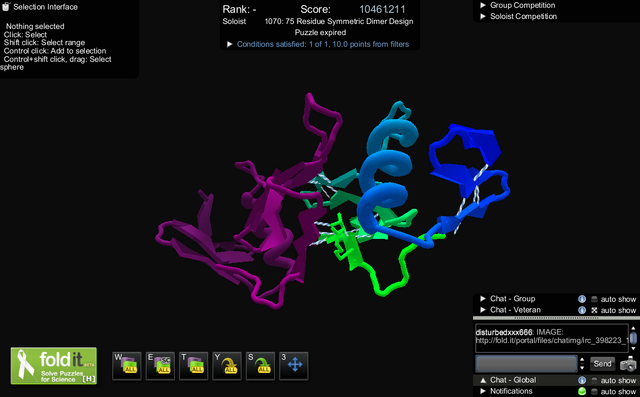Click the Wiggle All tool (W)
The image size is (640, 397).
(x=127, y=366)
